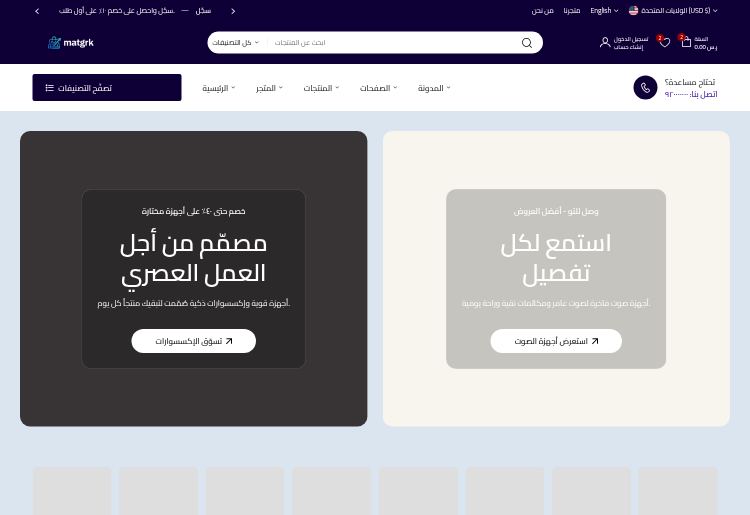Expand the المنتجات menu
Image resolution: width=750 pixels, height=515 pixels.
click(321, 88)
